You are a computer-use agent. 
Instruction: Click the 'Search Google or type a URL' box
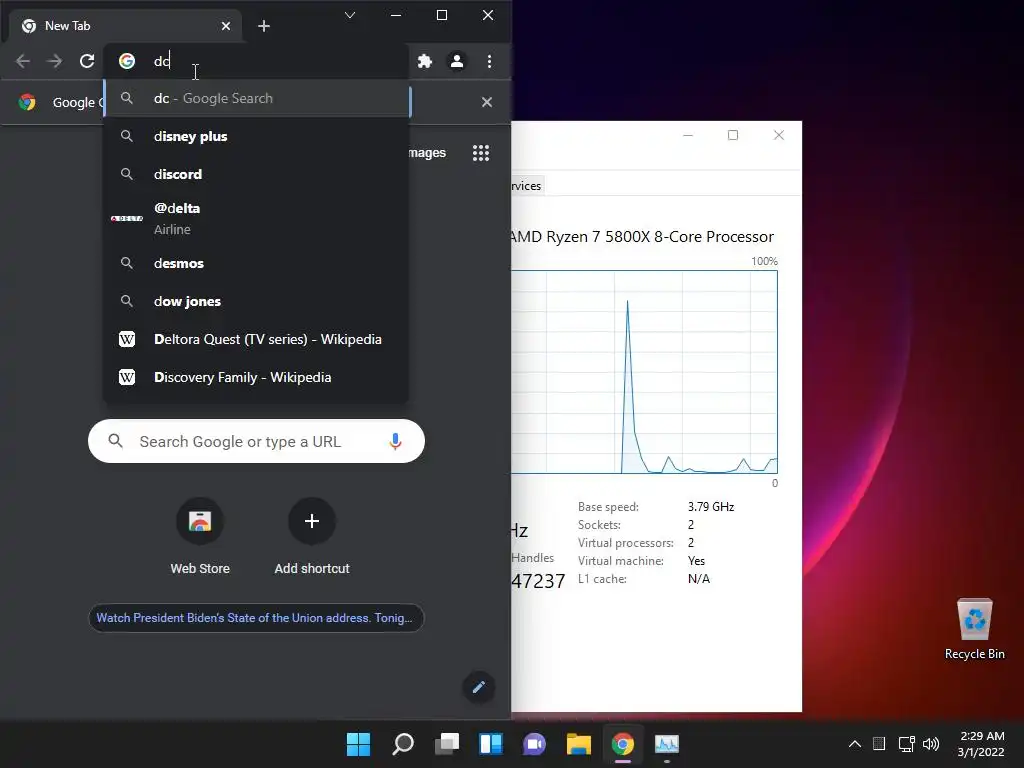click(x=257, y=441)
